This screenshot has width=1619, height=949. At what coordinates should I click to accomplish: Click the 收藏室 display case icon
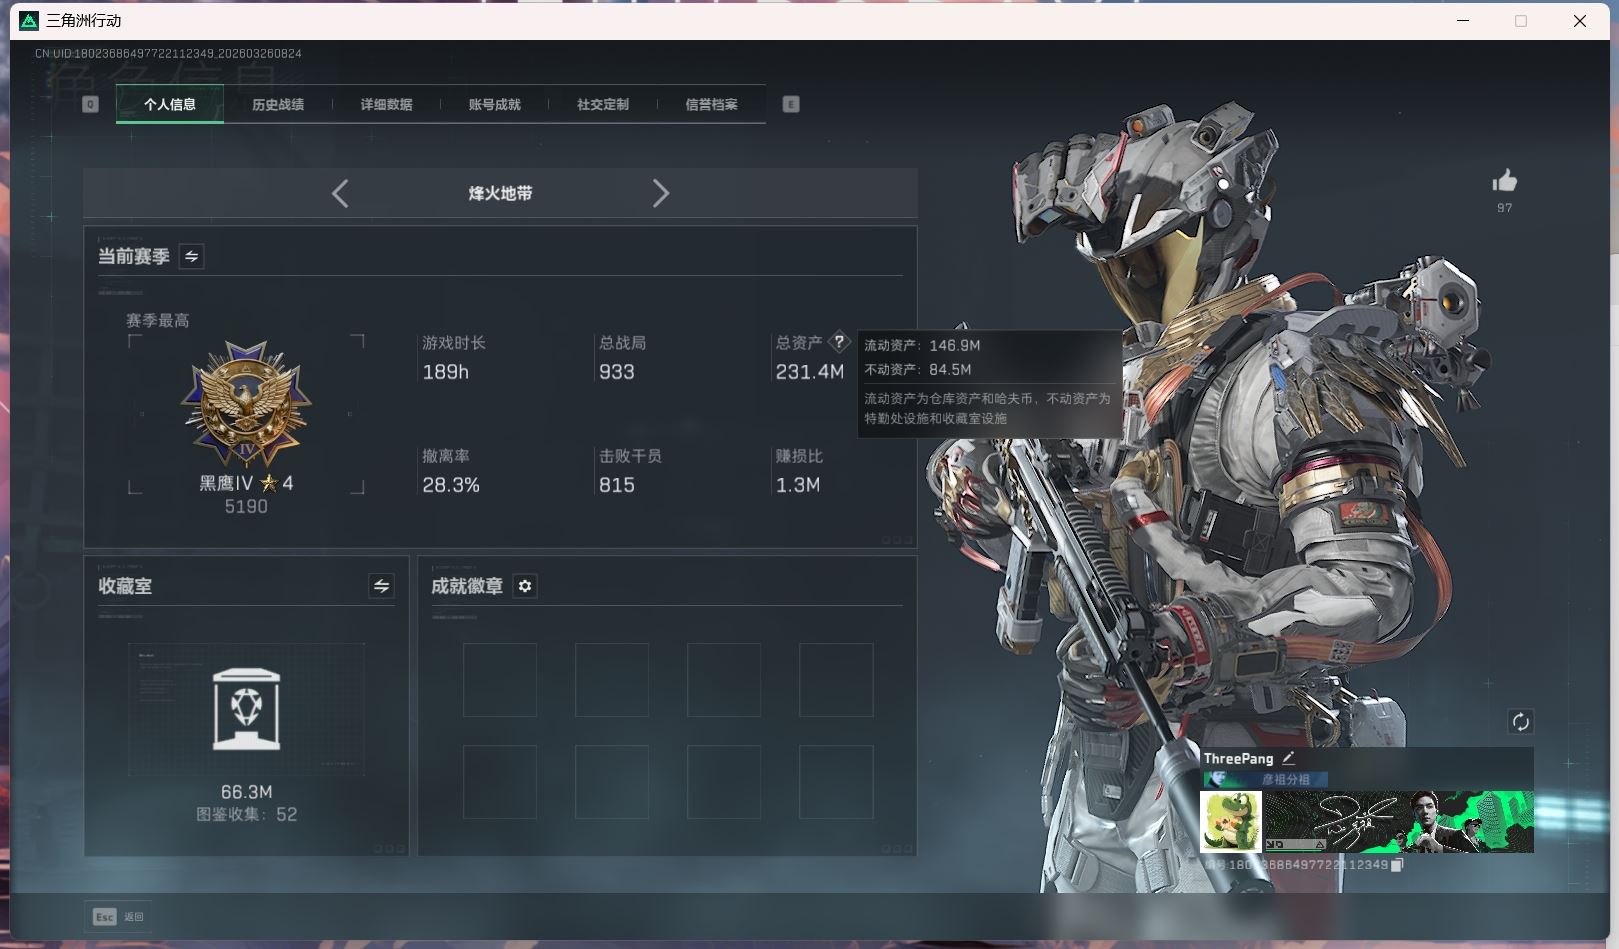coord(246,709)
